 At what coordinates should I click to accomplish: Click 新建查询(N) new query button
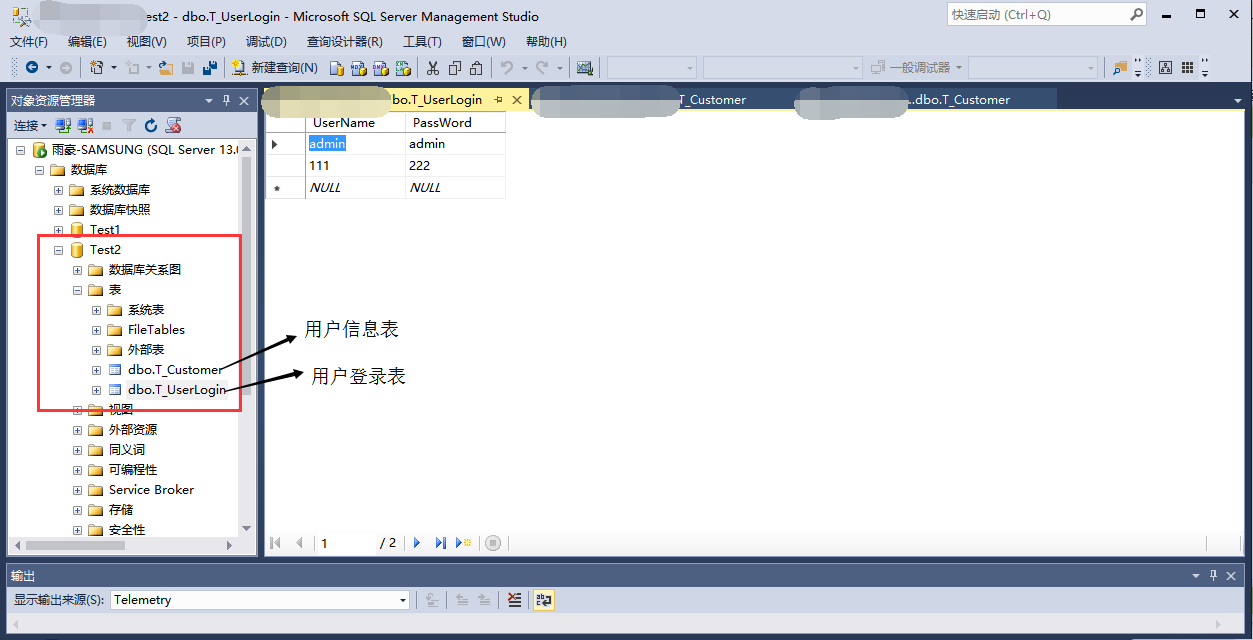(275, 68)
